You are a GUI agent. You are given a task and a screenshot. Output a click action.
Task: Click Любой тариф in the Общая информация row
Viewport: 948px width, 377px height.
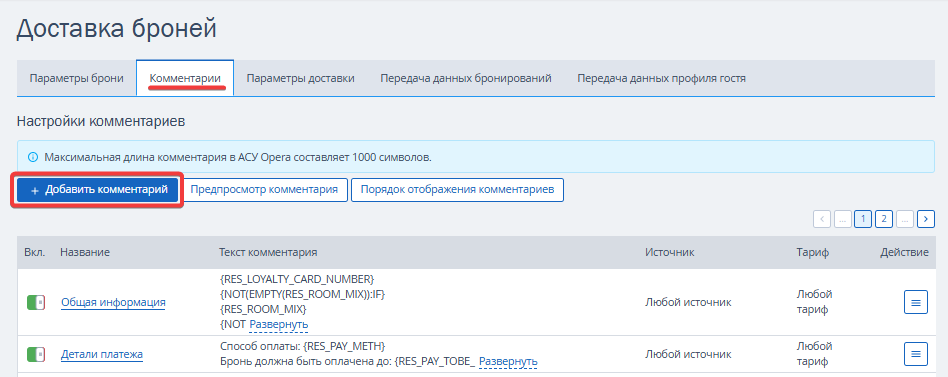[814, 302]
